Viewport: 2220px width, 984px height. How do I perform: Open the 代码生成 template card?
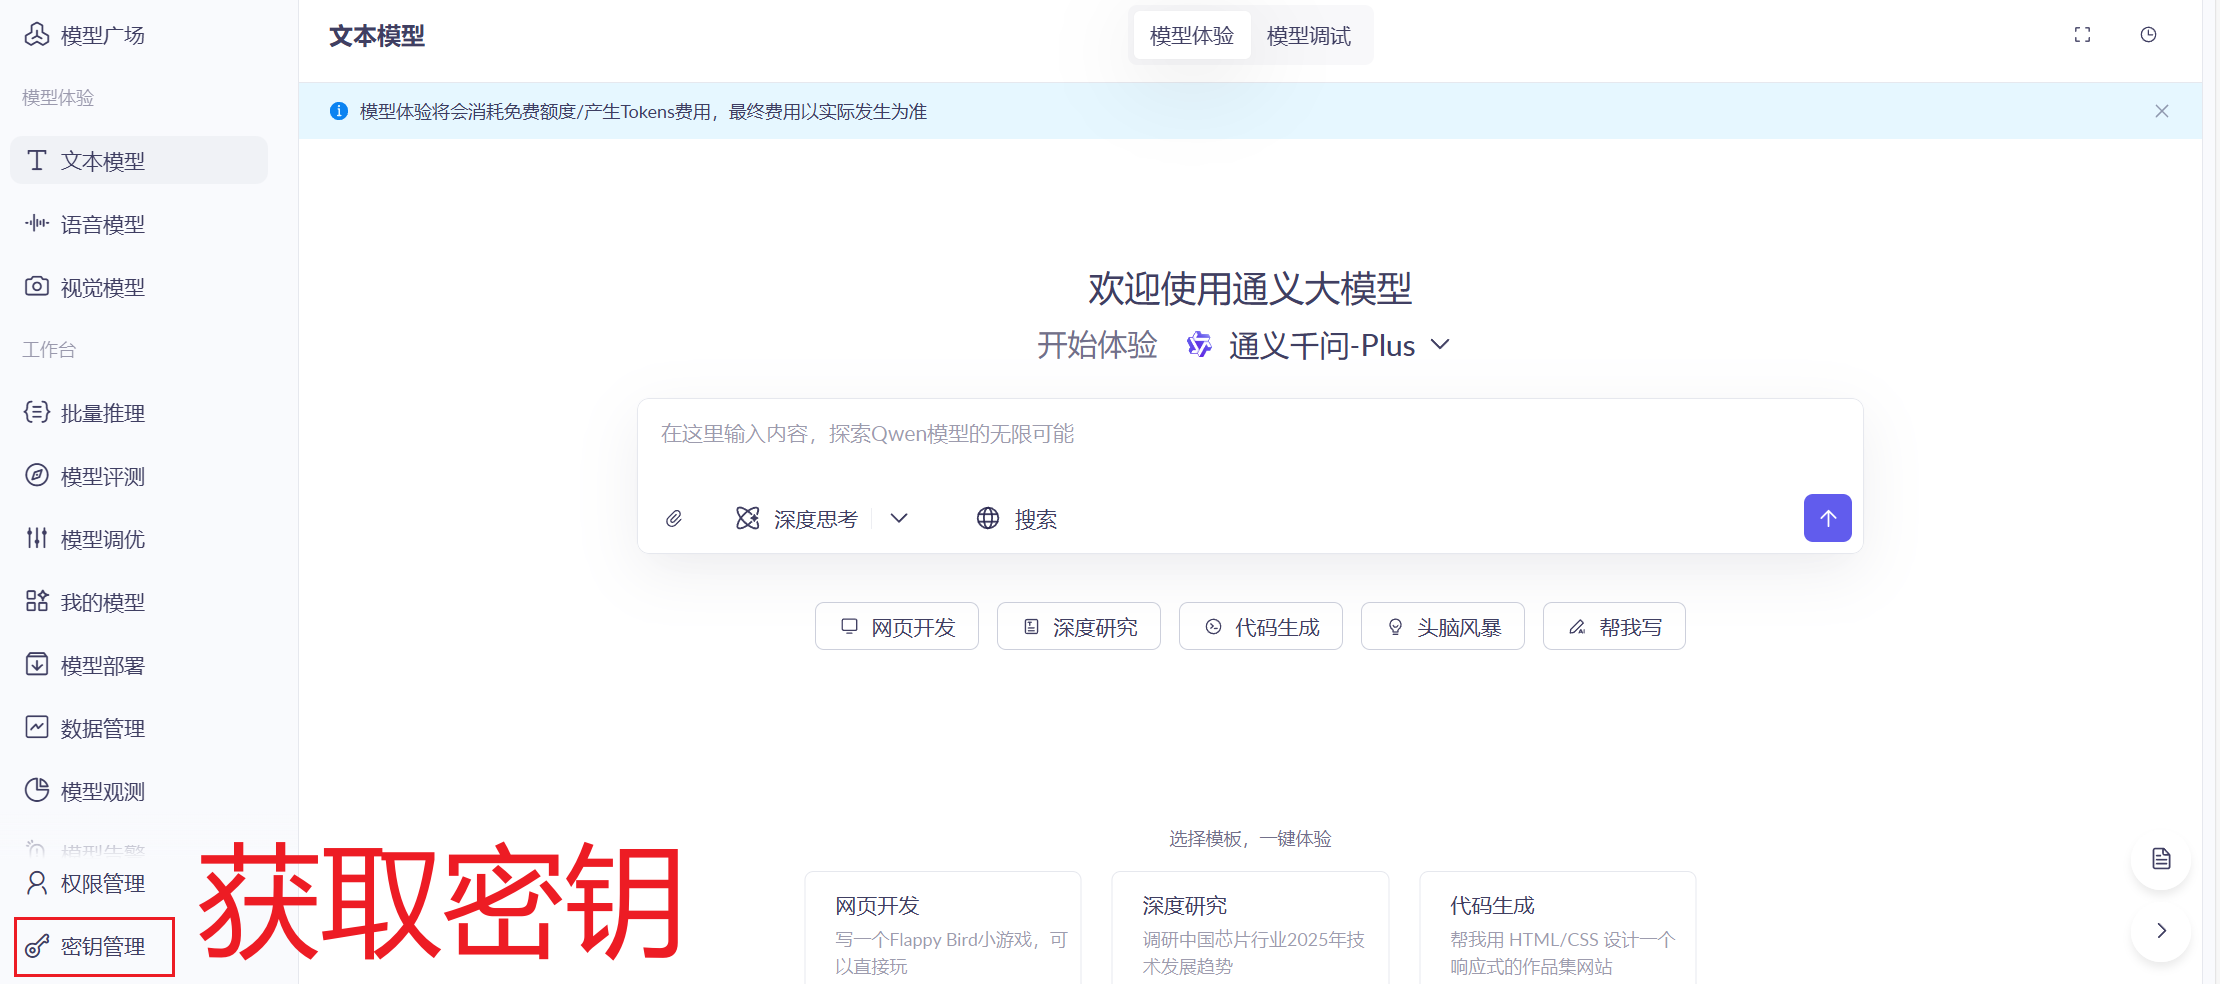pyautogui.click(x=1558, y=928)
